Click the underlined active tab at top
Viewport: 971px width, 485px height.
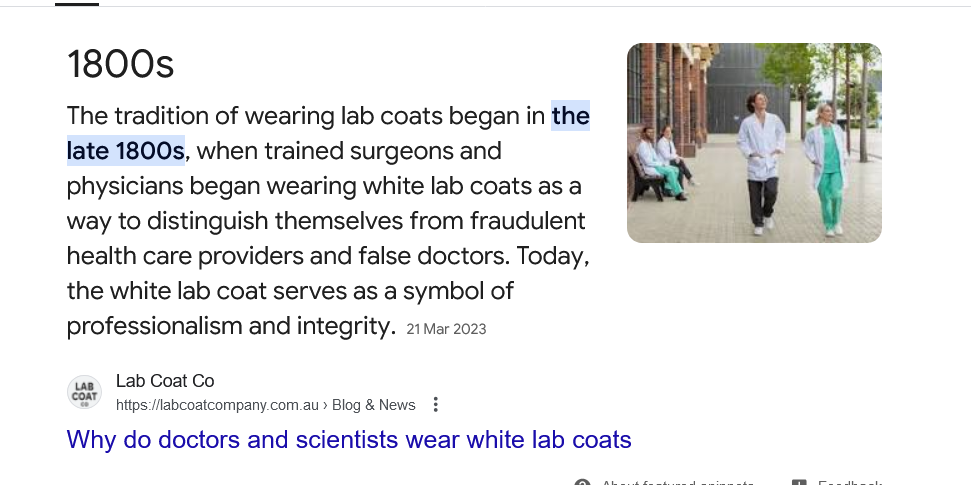(77, 4)
